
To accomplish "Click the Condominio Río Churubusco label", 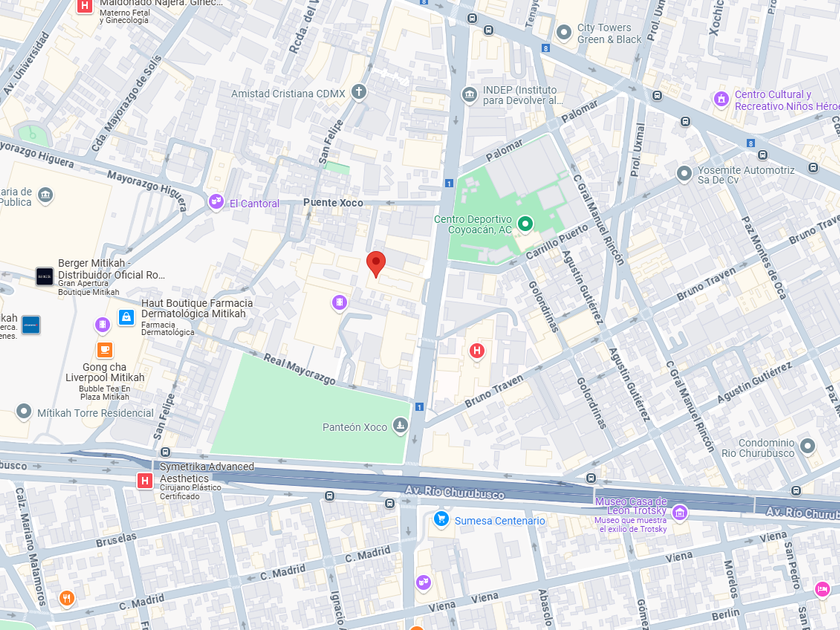I will 758,448.
